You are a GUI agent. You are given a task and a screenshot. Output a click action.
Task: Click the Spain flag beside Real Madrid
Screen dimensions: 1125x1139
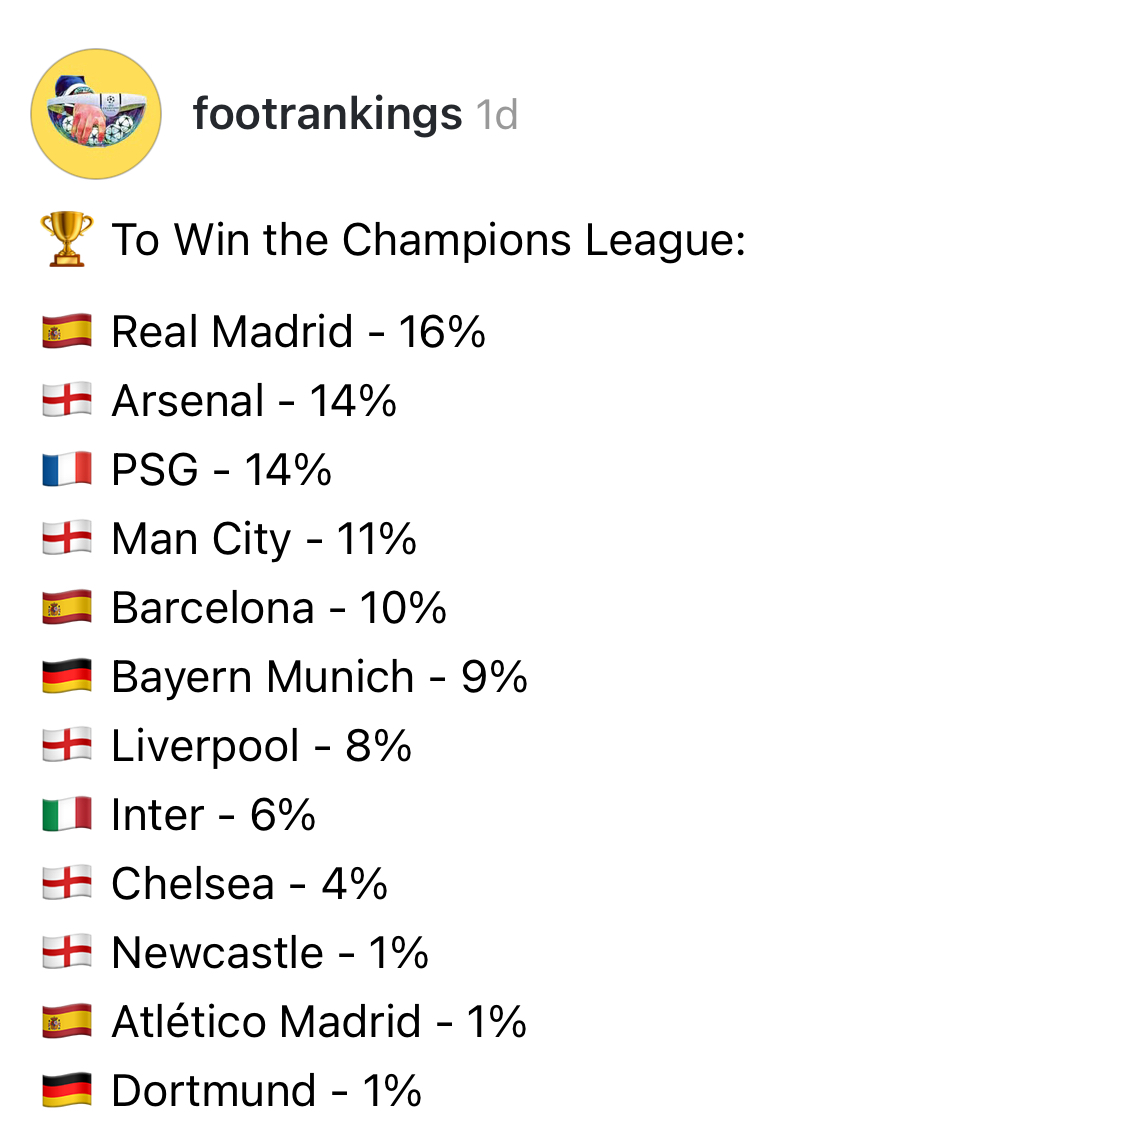click(x=67, y=331)
